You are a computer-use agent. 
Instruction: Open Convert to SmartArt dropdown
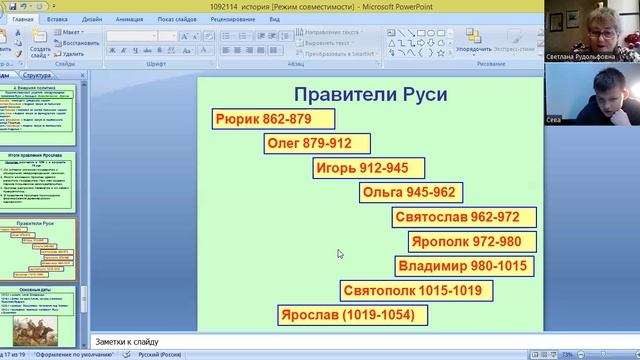[337, 53]
